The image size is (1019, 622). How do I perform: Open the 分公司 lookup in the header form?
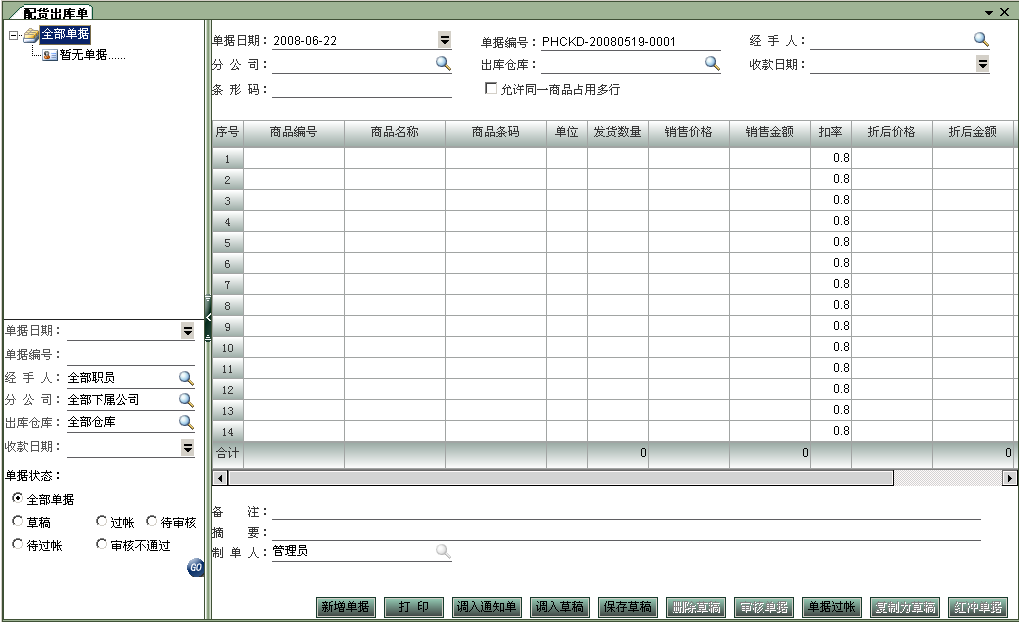click(x=441, y=63)
